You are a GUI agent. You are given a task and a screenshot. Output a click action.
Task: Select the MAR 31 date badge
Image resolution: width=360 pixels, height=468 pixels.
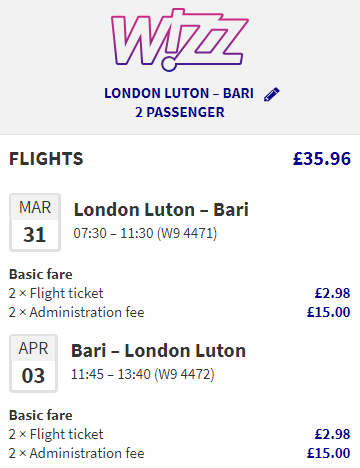pos(35,222)
